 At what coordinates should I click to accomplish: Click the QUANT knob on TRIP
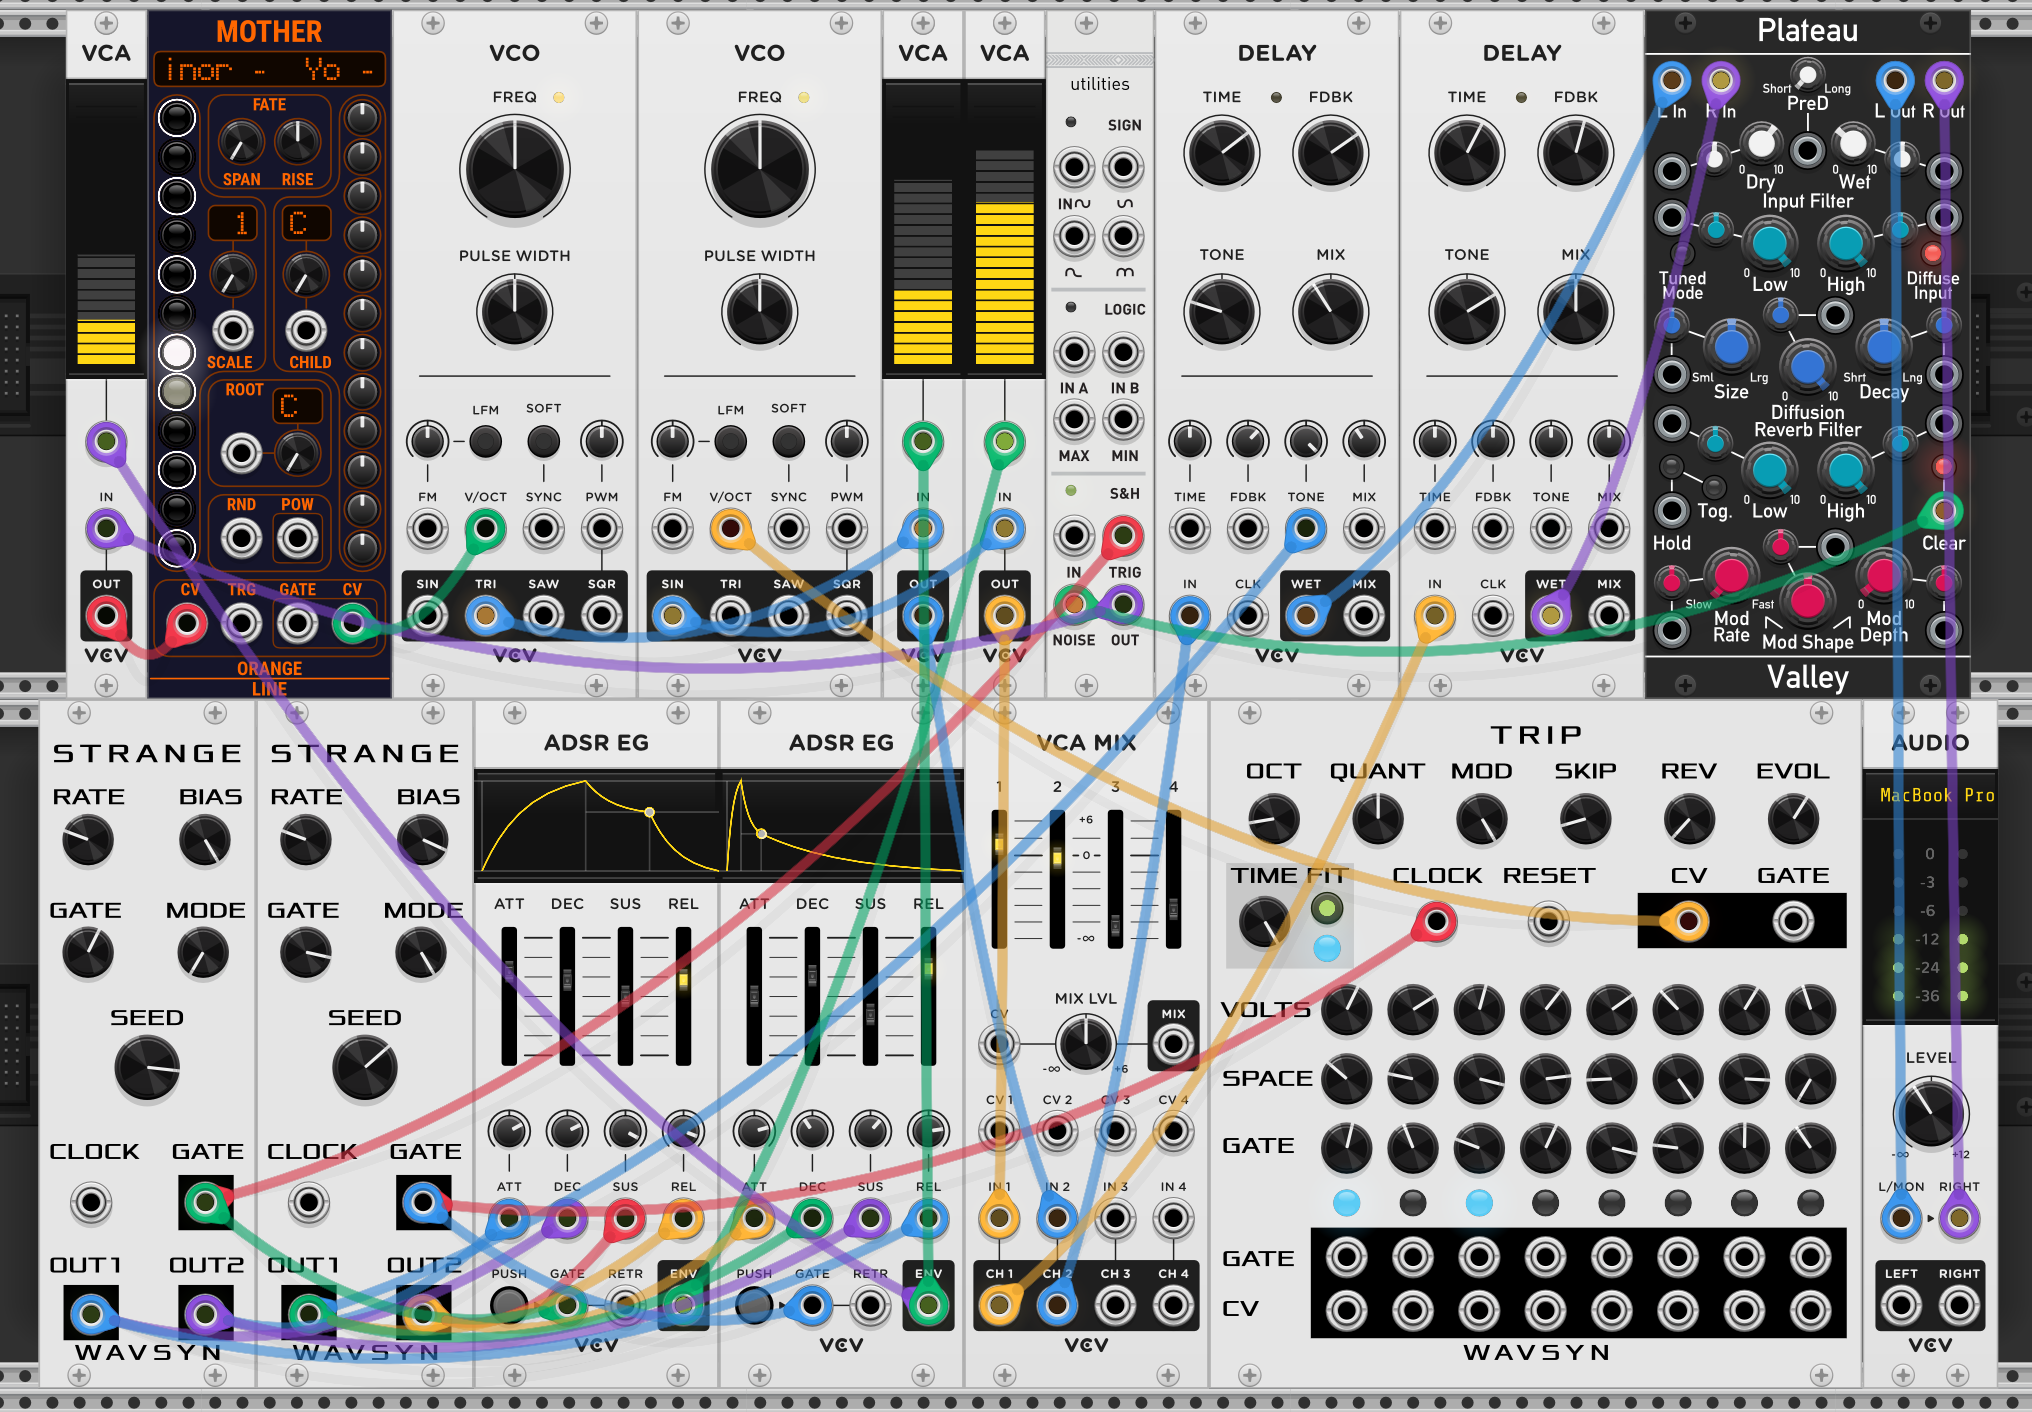pyautogui.click(x=1377, y=820)
